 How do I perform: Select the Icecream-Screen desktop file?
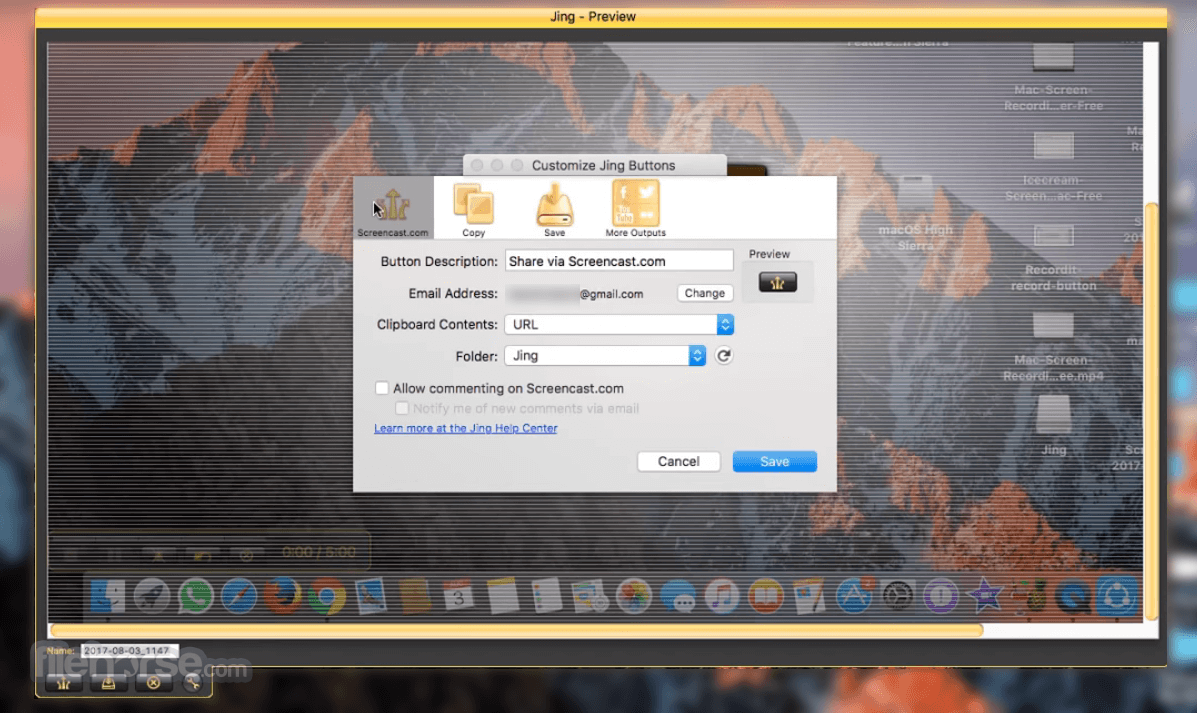pyautogui.click(x=1053, y=167)
